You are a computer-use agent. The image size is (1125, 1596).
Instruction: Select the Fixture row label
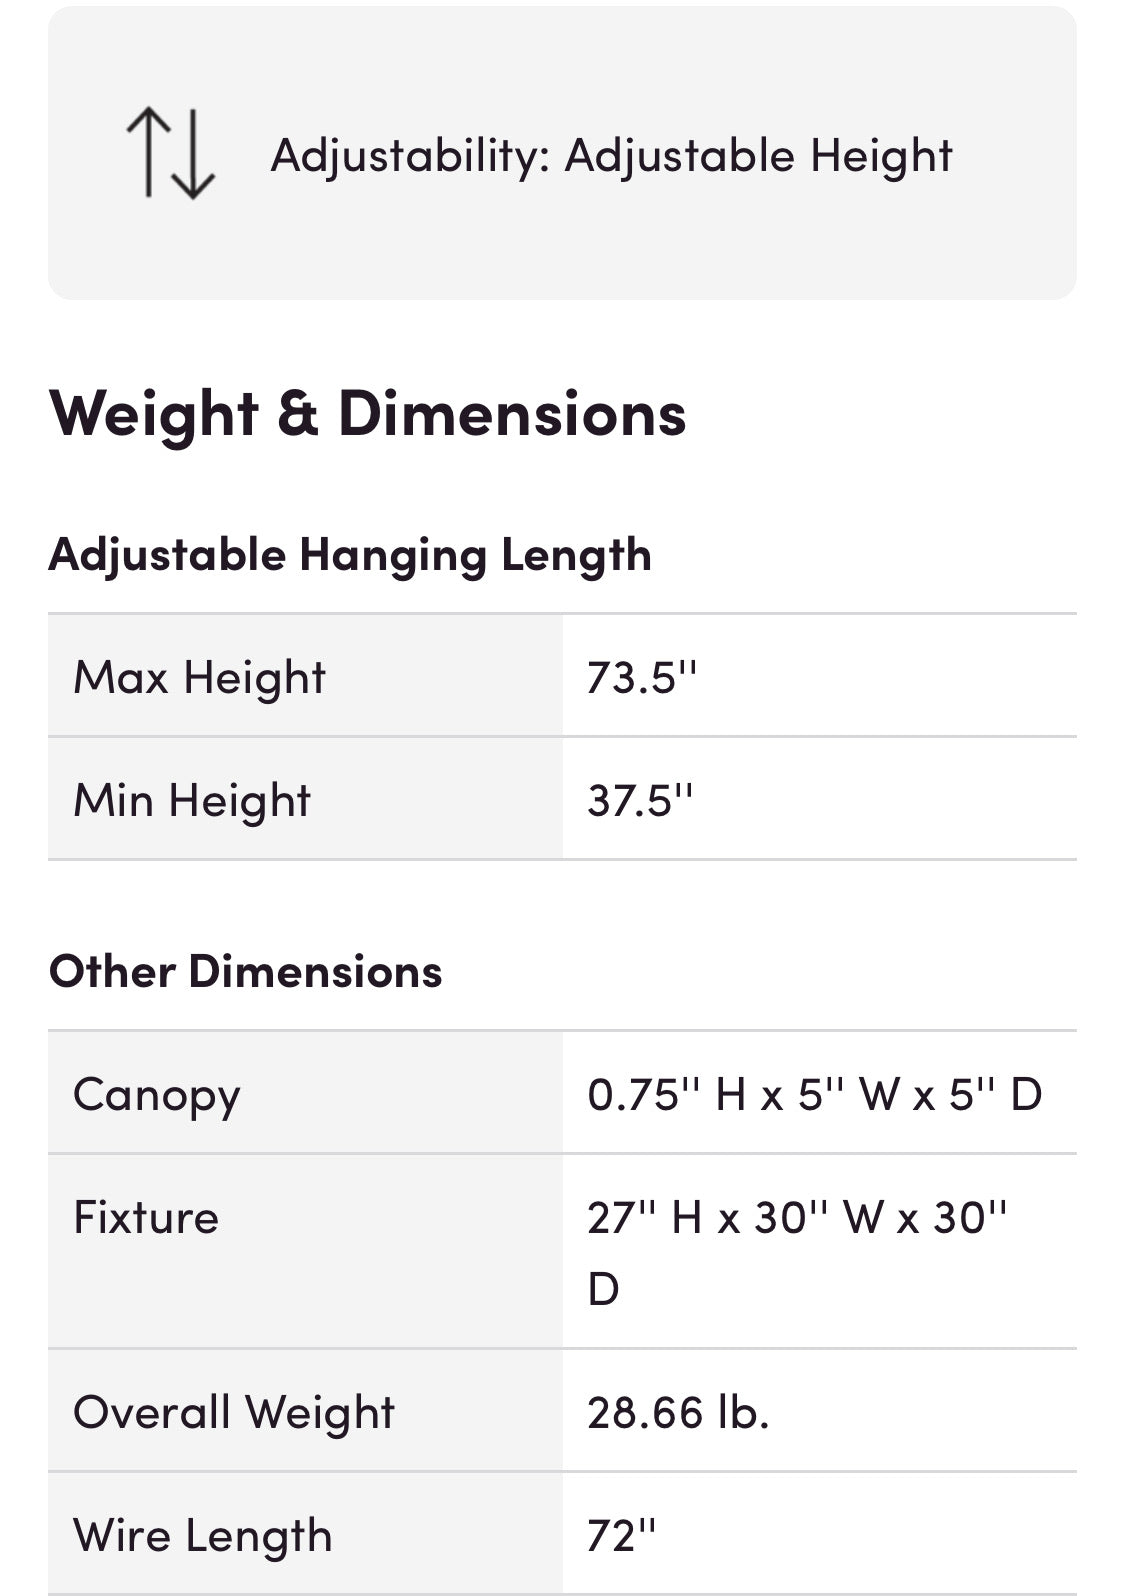tap(146, 1218)
